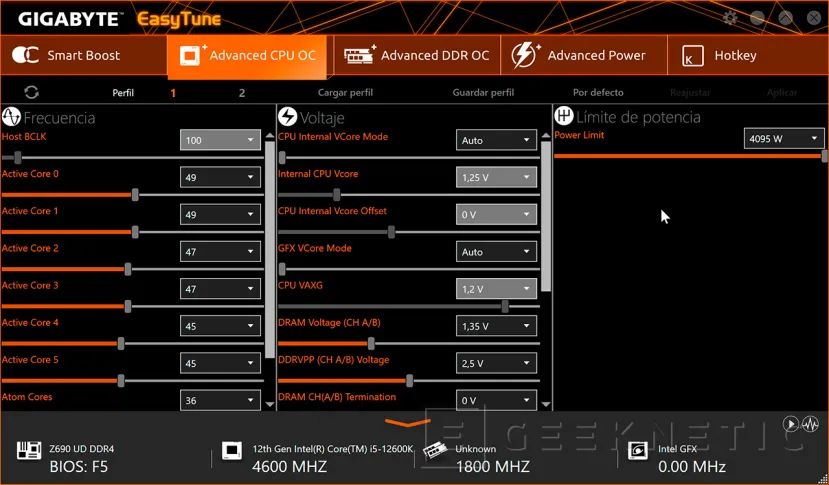
Task: Open DRAM CH(A/B) Termination dropdown
Action: tap(496, 400)
